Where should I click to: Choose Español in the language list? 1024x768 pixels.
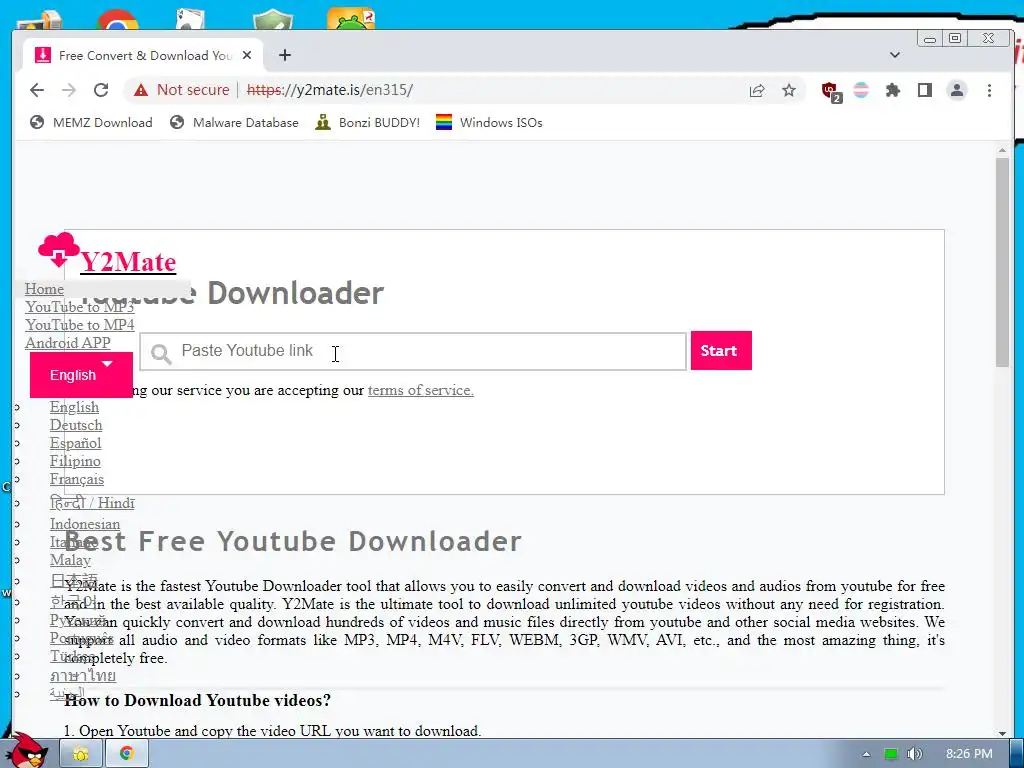tap(76, 443)
